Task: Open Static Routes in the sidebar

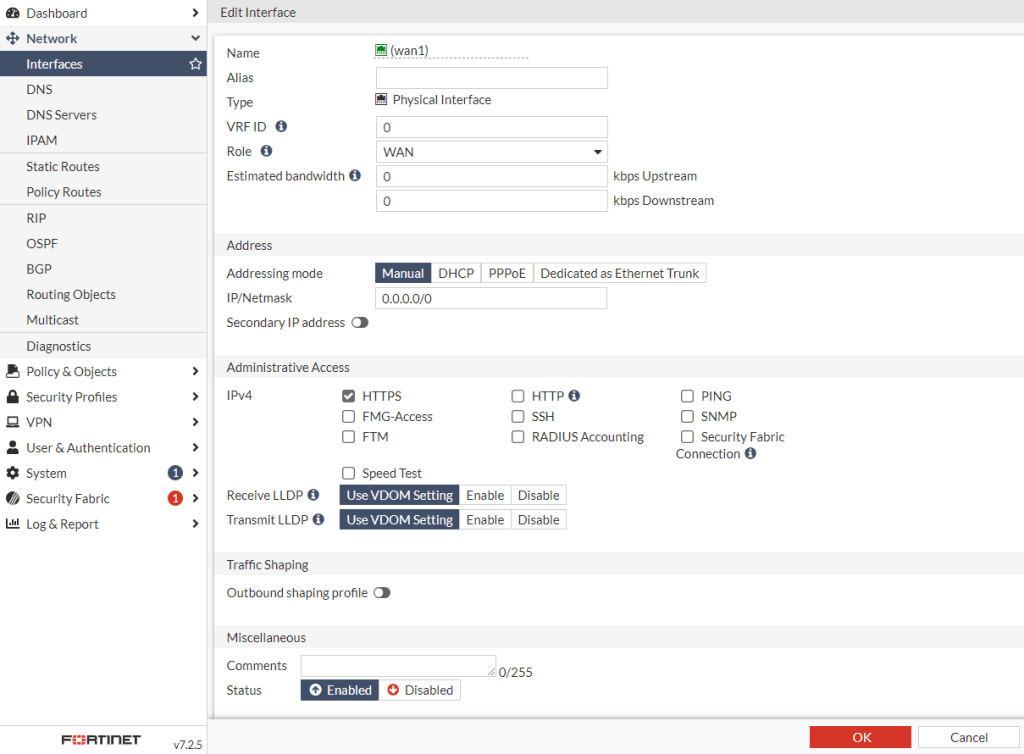Action: [63, 167]
